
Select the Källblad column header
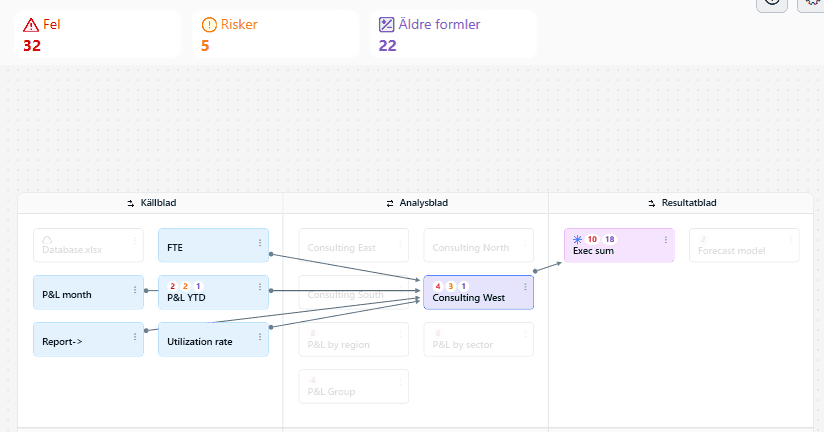tap(151, 203)
